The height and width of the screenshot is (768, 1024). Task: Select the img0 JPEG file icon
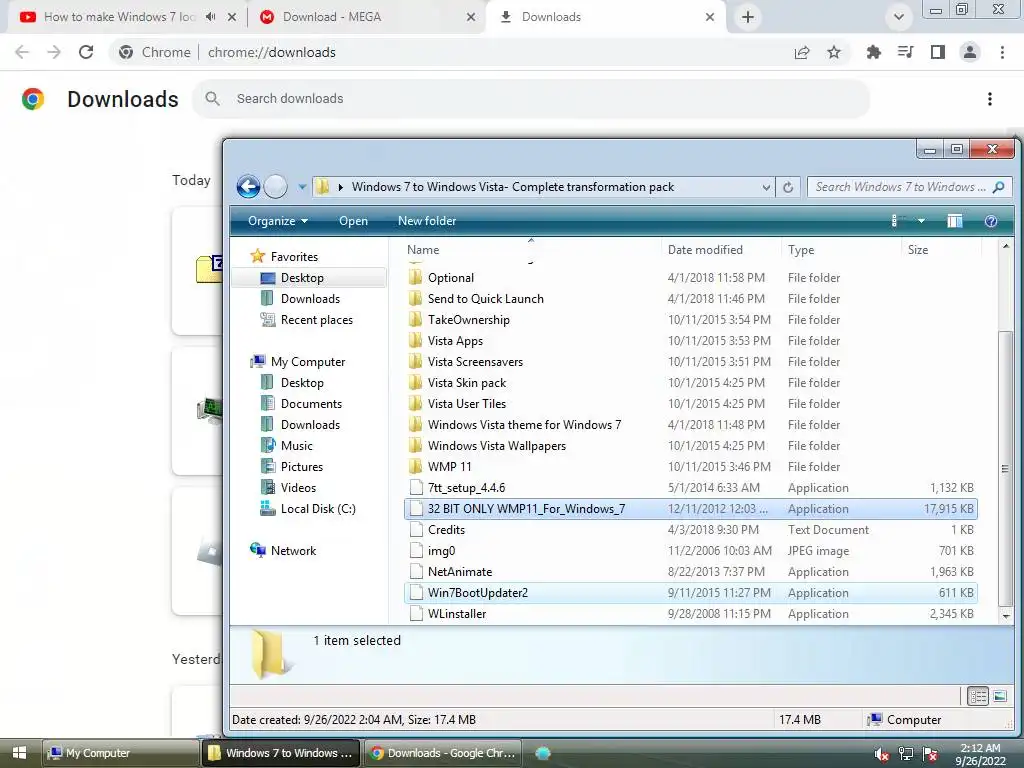tap(416, 551)
